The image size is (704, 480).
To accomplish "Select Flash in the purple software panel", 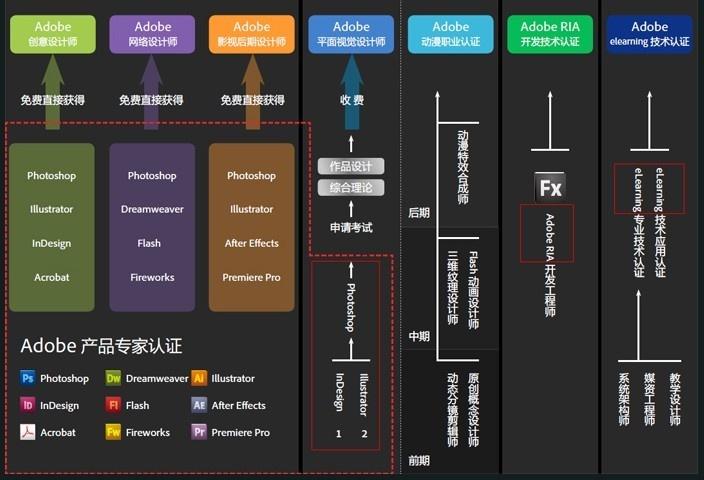I will coord(149,243).
